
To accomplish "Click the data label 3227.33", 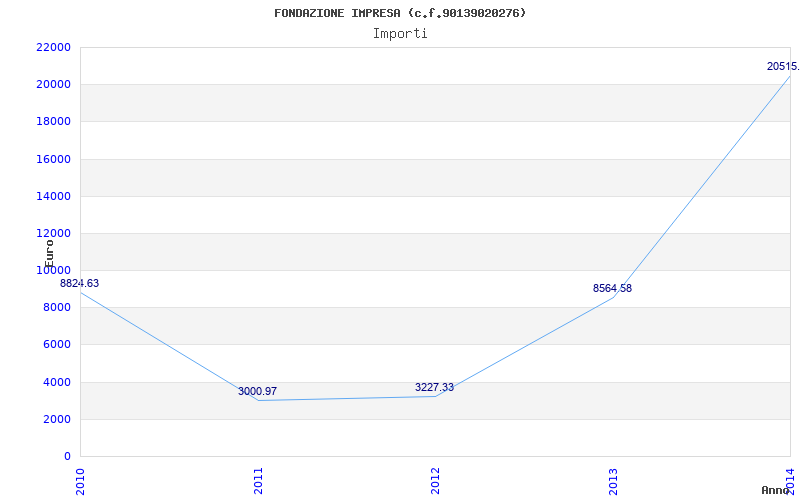I will pyautogui.click(x=434, y=387).
